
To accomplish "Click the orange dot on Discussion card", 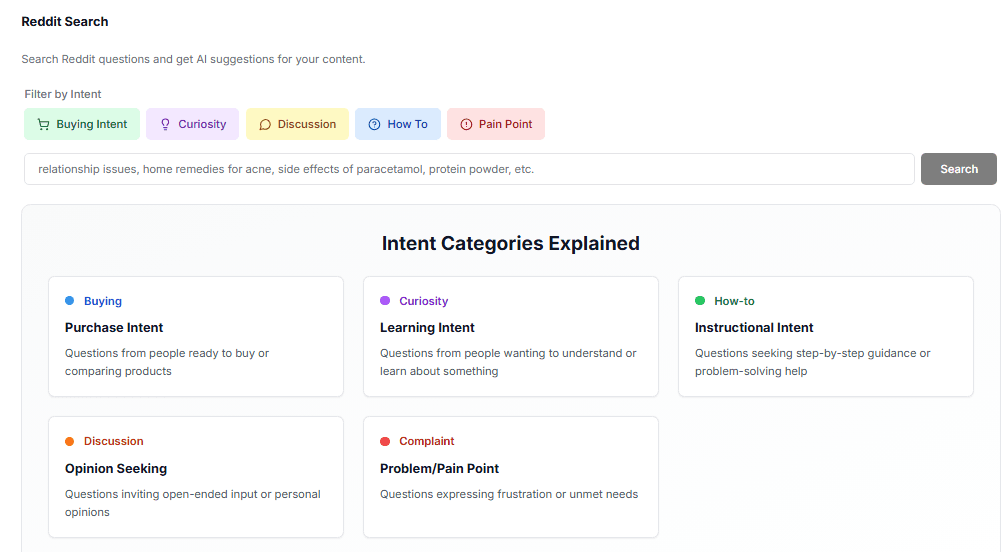I will pos(69,441).
